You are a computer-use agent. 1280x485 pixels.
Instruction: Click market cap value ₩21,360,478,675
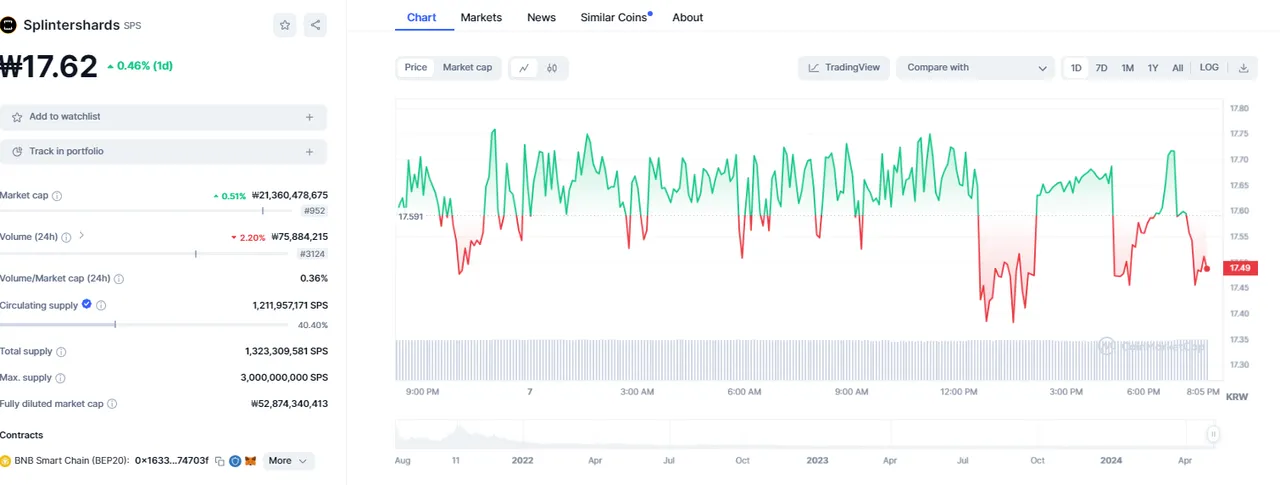pyautogui.click(x=290, y=196)
